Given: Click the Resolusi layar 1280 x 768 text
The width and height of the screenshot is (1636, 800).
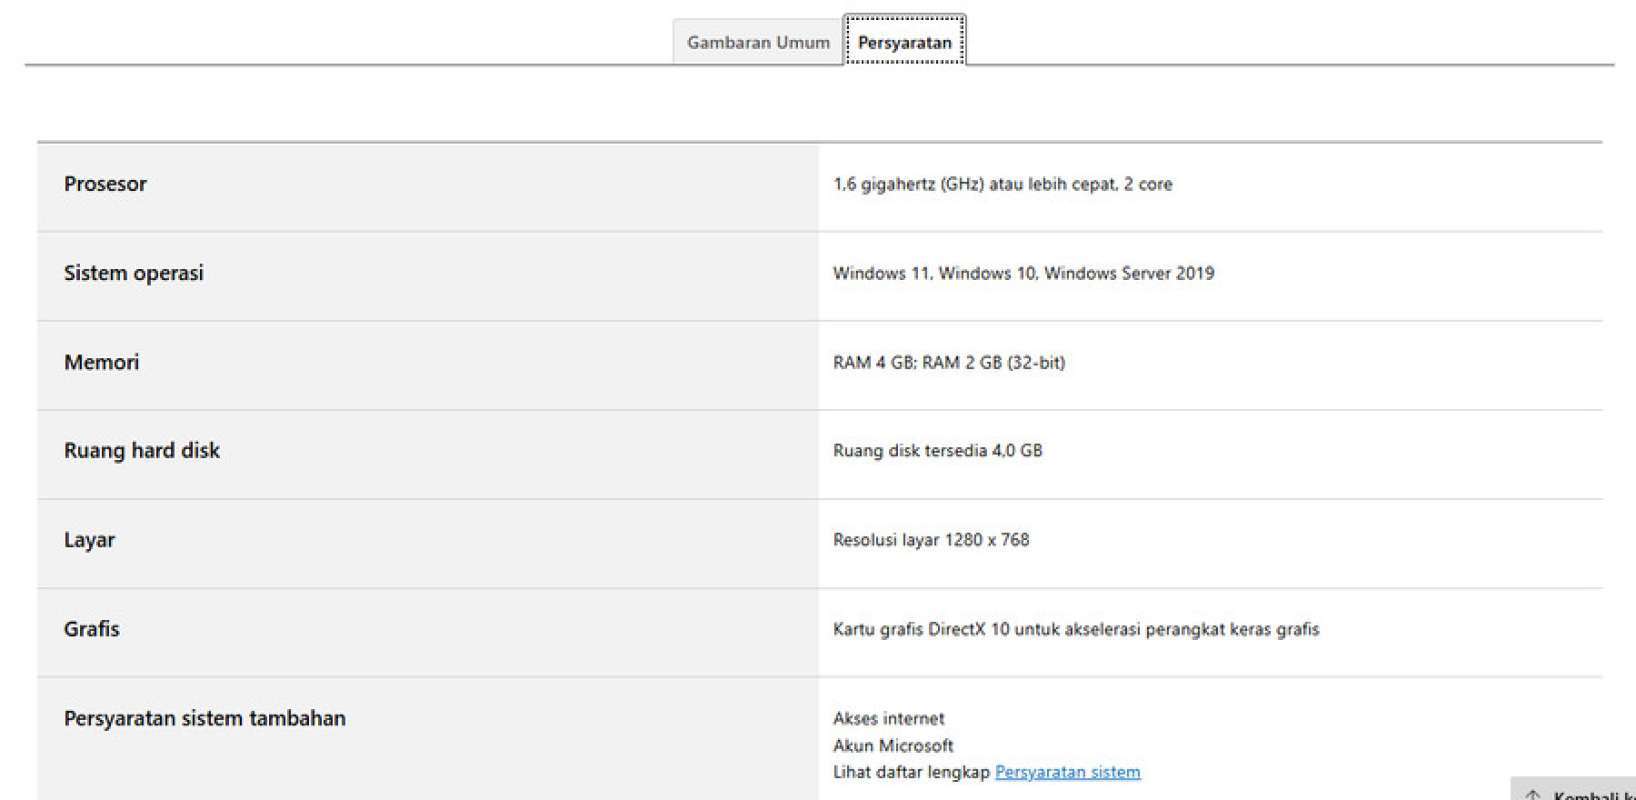Looking at the screenshot, I should 931,540.
